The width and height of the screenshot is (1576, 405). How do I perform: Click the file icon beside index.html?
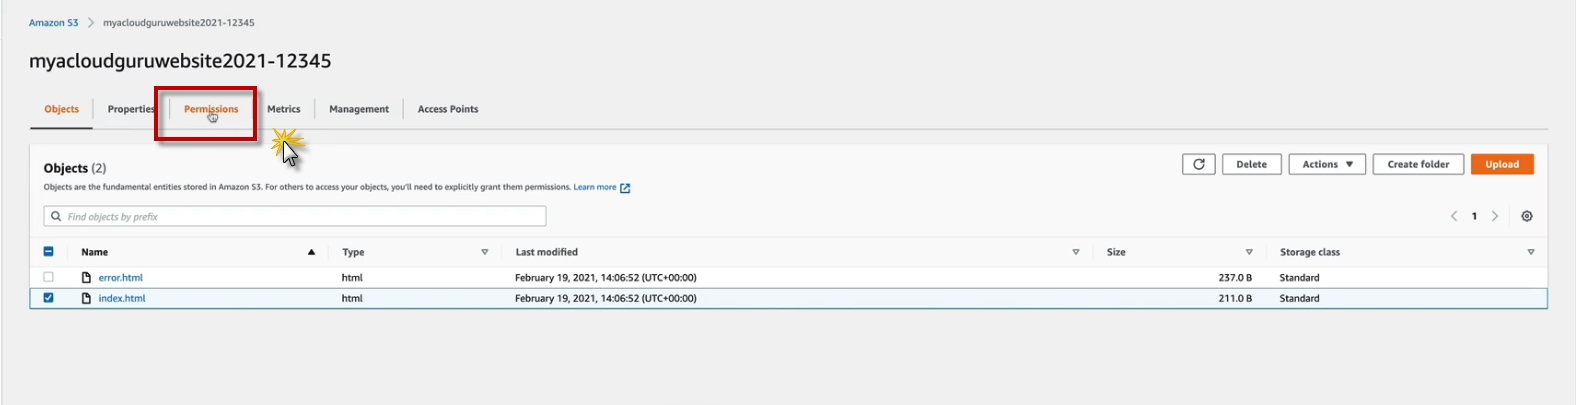(86, 298)
